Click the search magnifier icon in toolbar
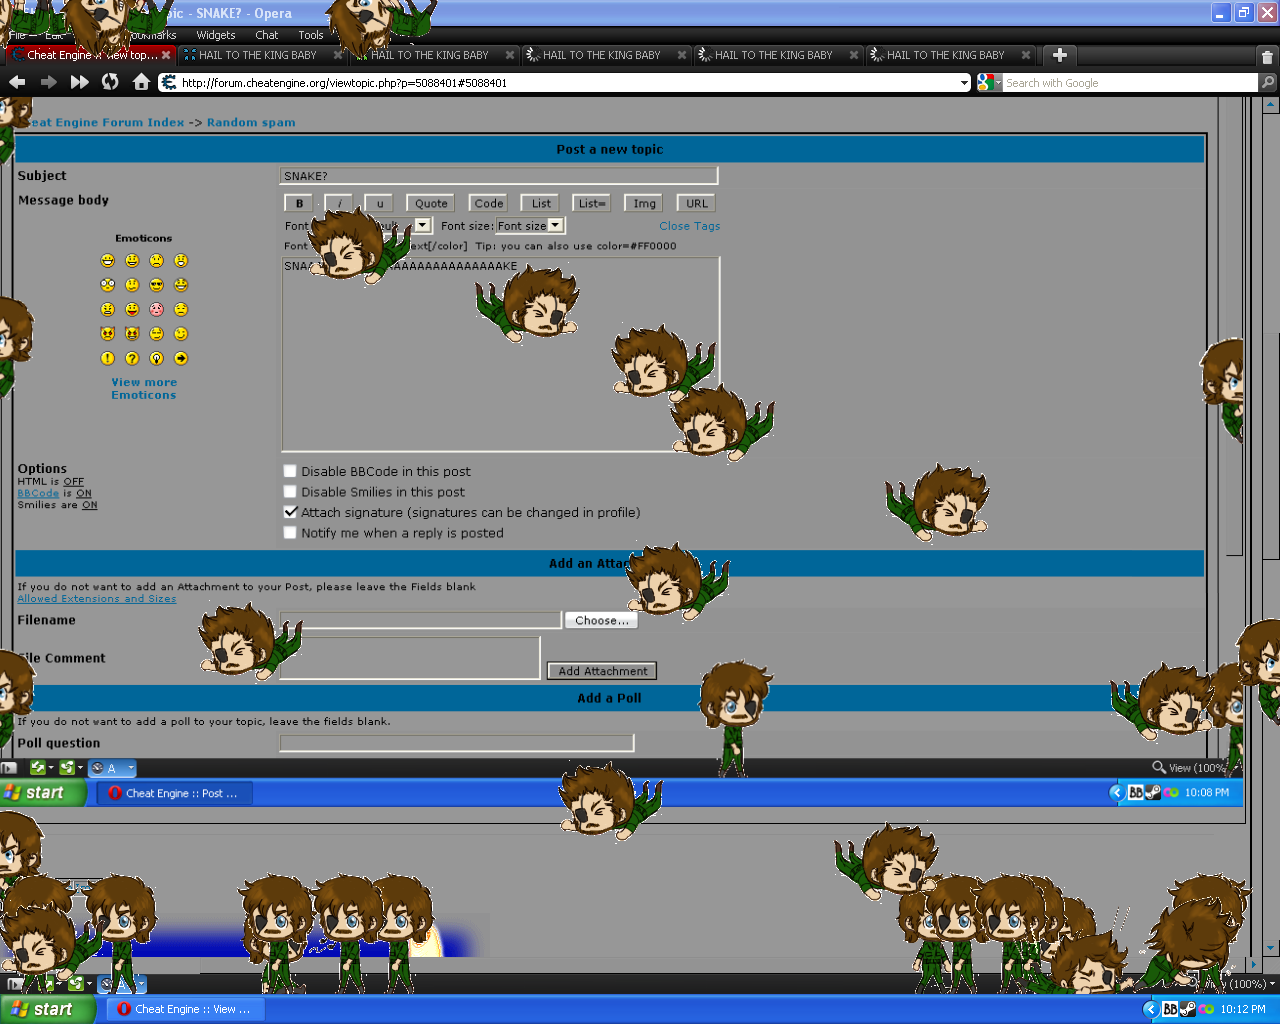This screenshot has width=1280, height=1024. pos(1268,83)
